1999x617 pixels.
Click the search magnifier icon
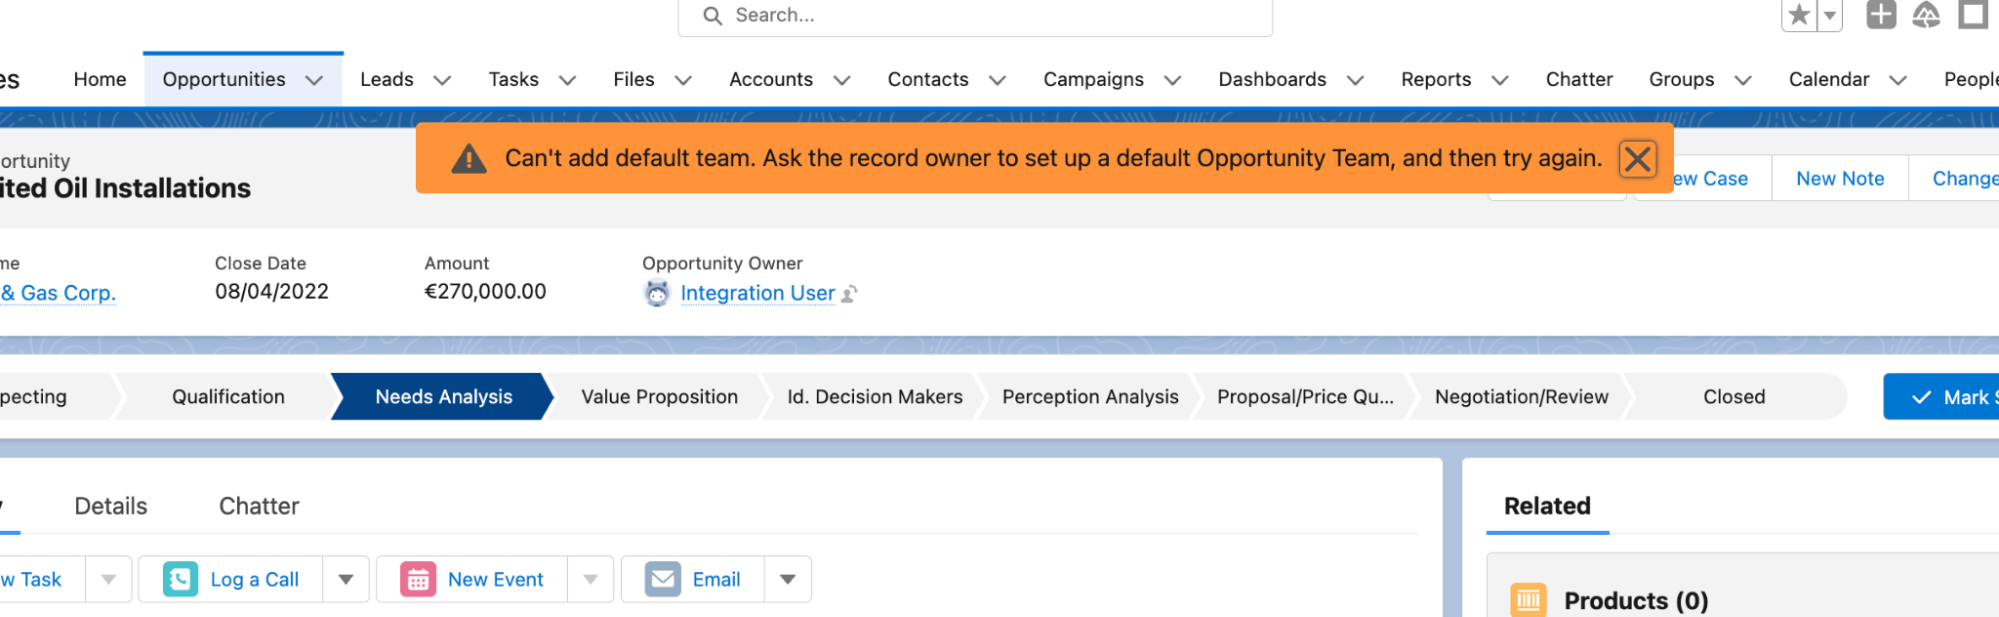[712, 15]
